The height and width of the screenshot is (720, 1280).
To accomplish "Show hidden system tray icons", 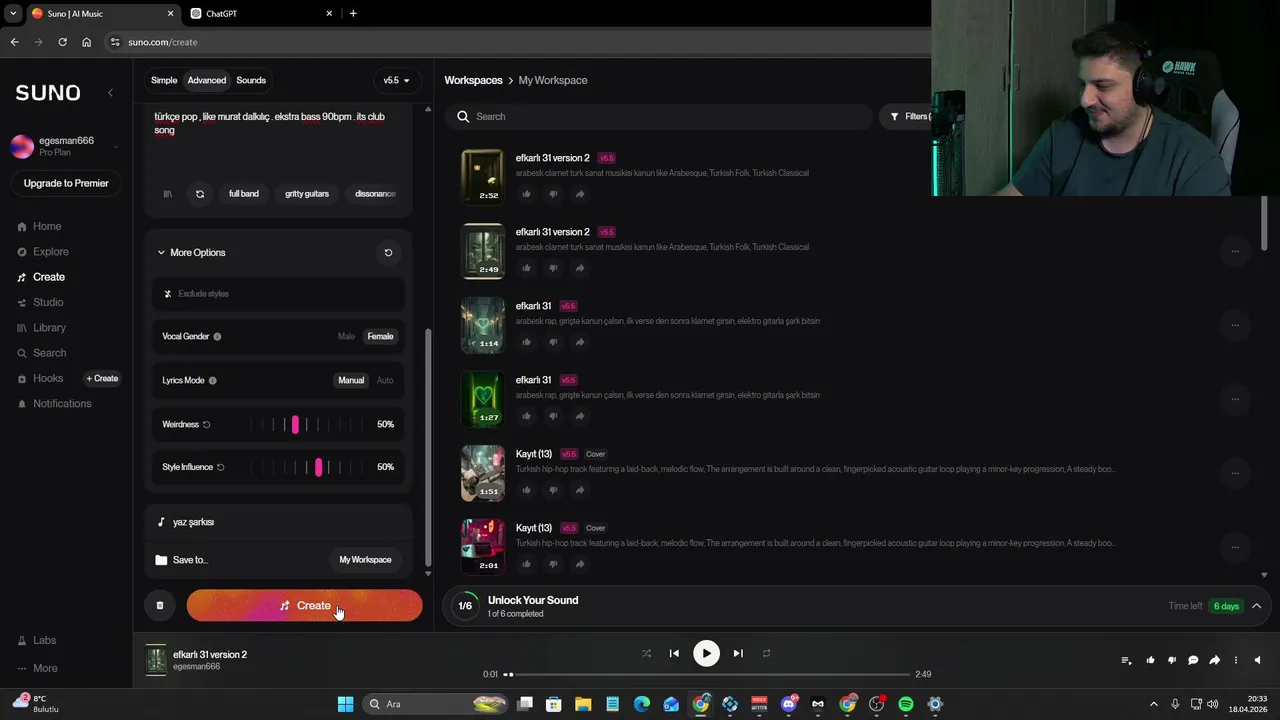I will (1153, 704).
